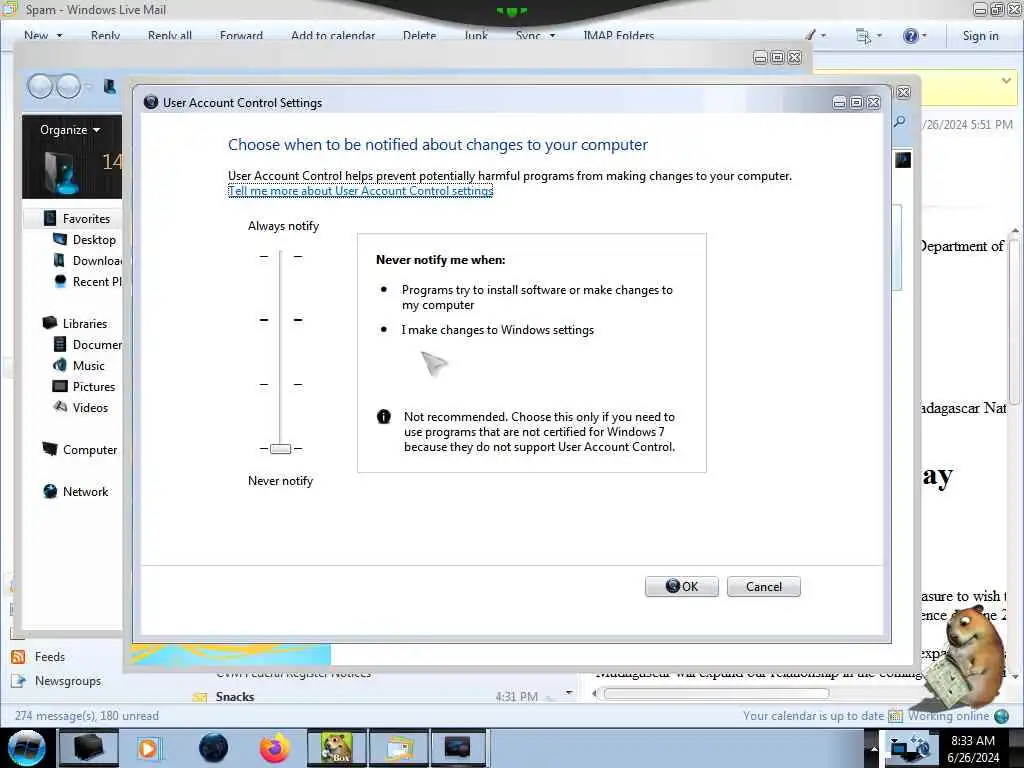Click the Windows Start orb
Screen dimensions: 1024x768
27,748
